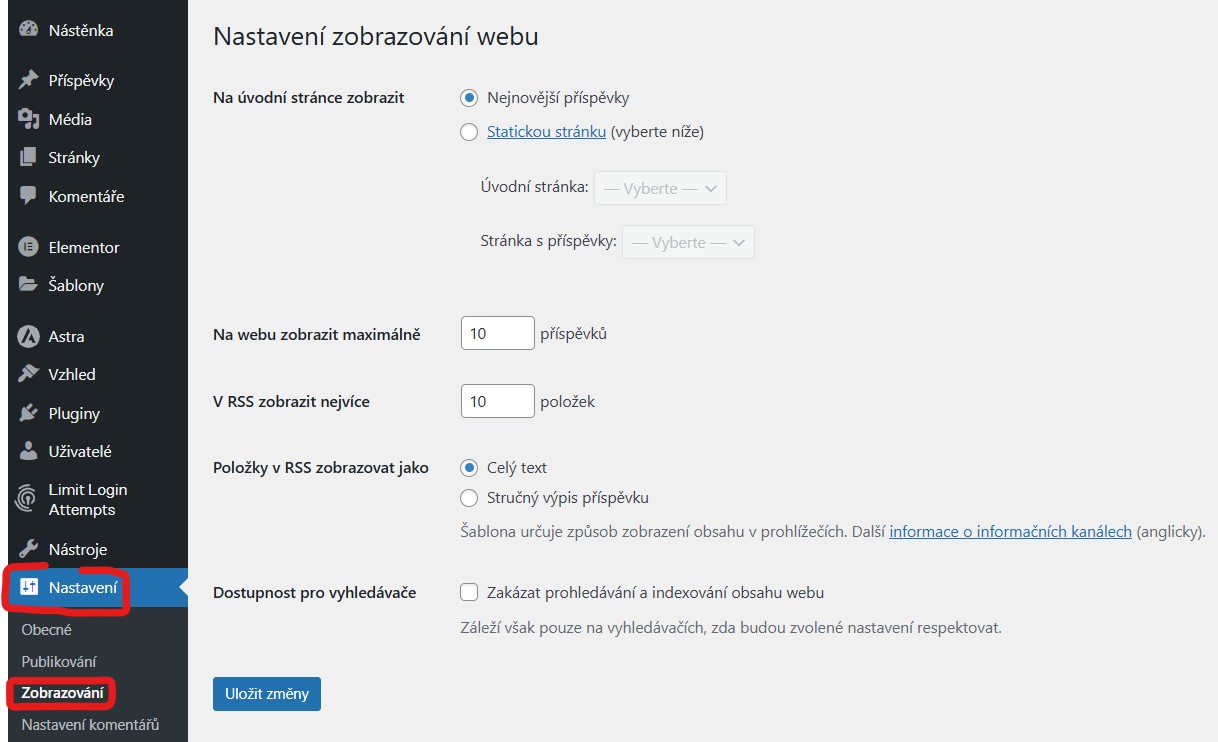Open the Média library icon
This screenshot has width=1218, height=742.
25,118
